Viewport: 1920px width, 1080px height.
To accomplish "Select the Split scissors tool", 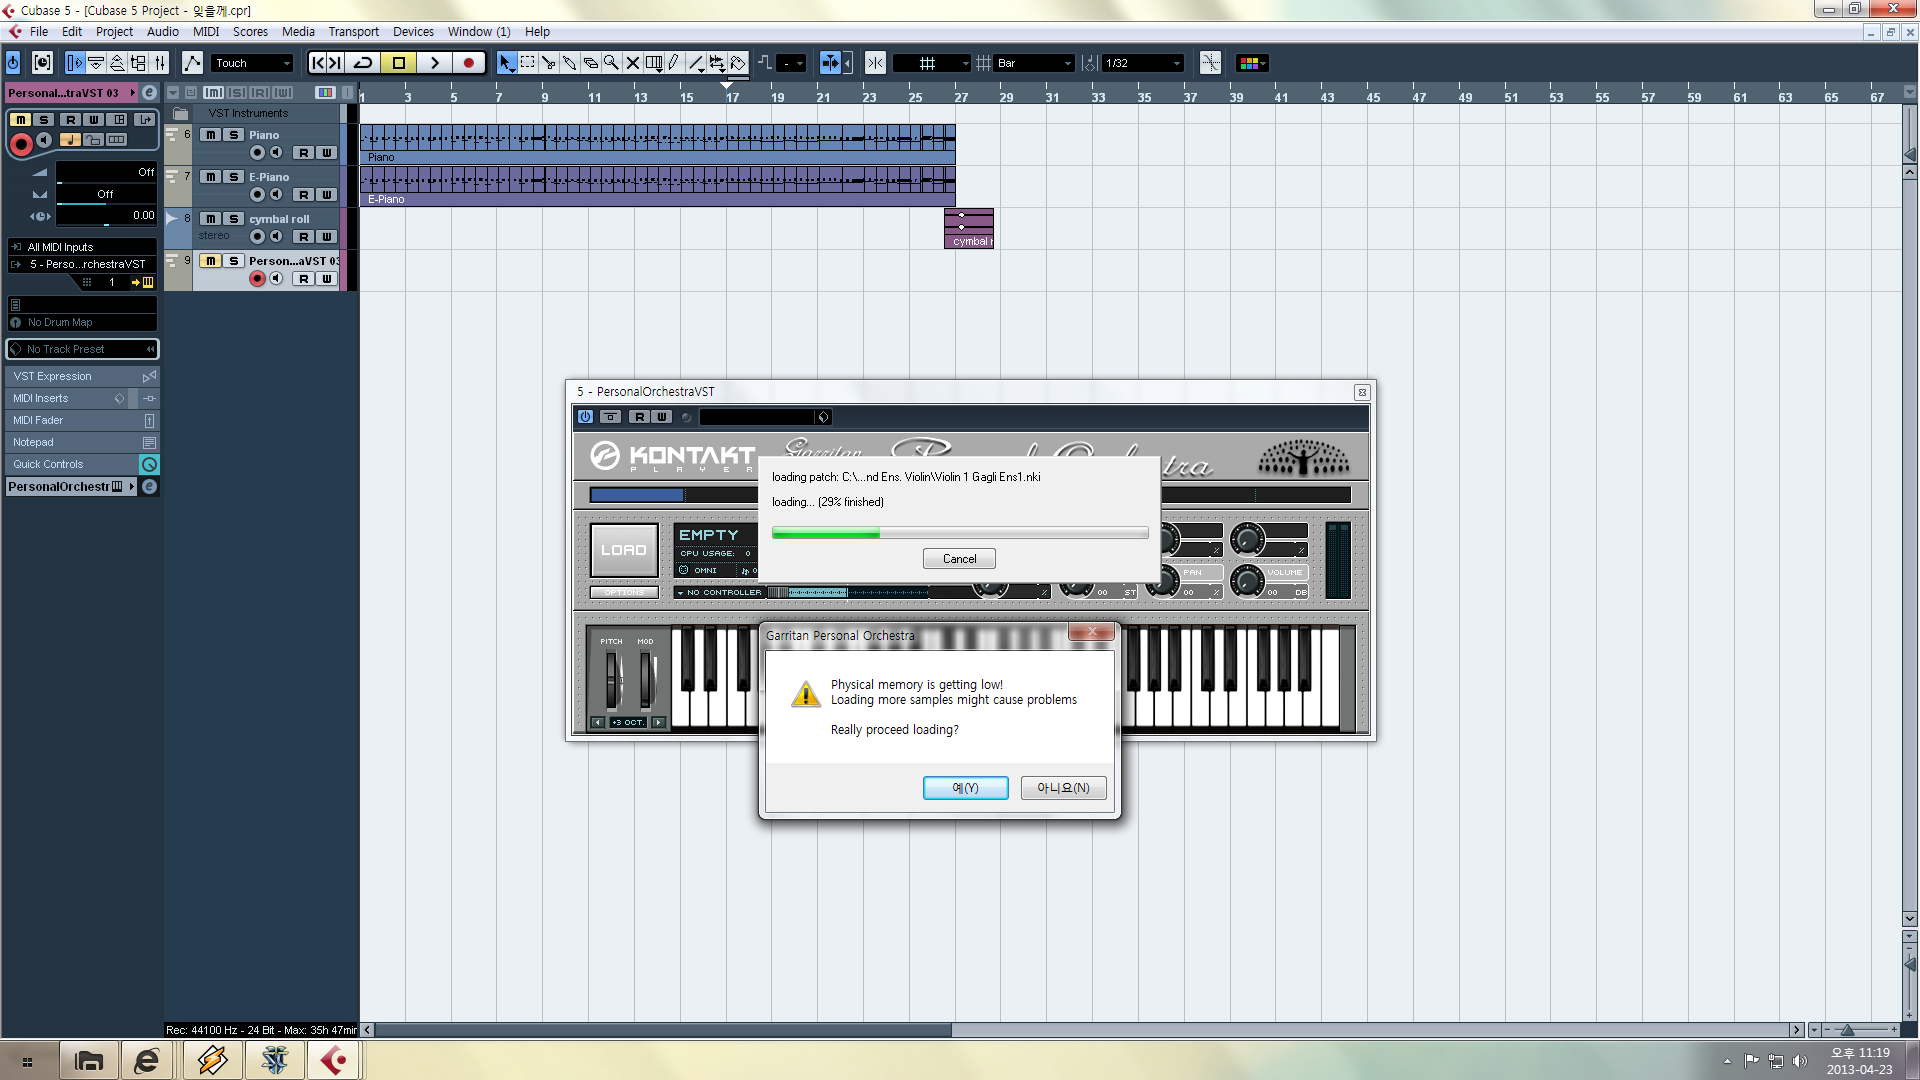I will pos(549,63).
